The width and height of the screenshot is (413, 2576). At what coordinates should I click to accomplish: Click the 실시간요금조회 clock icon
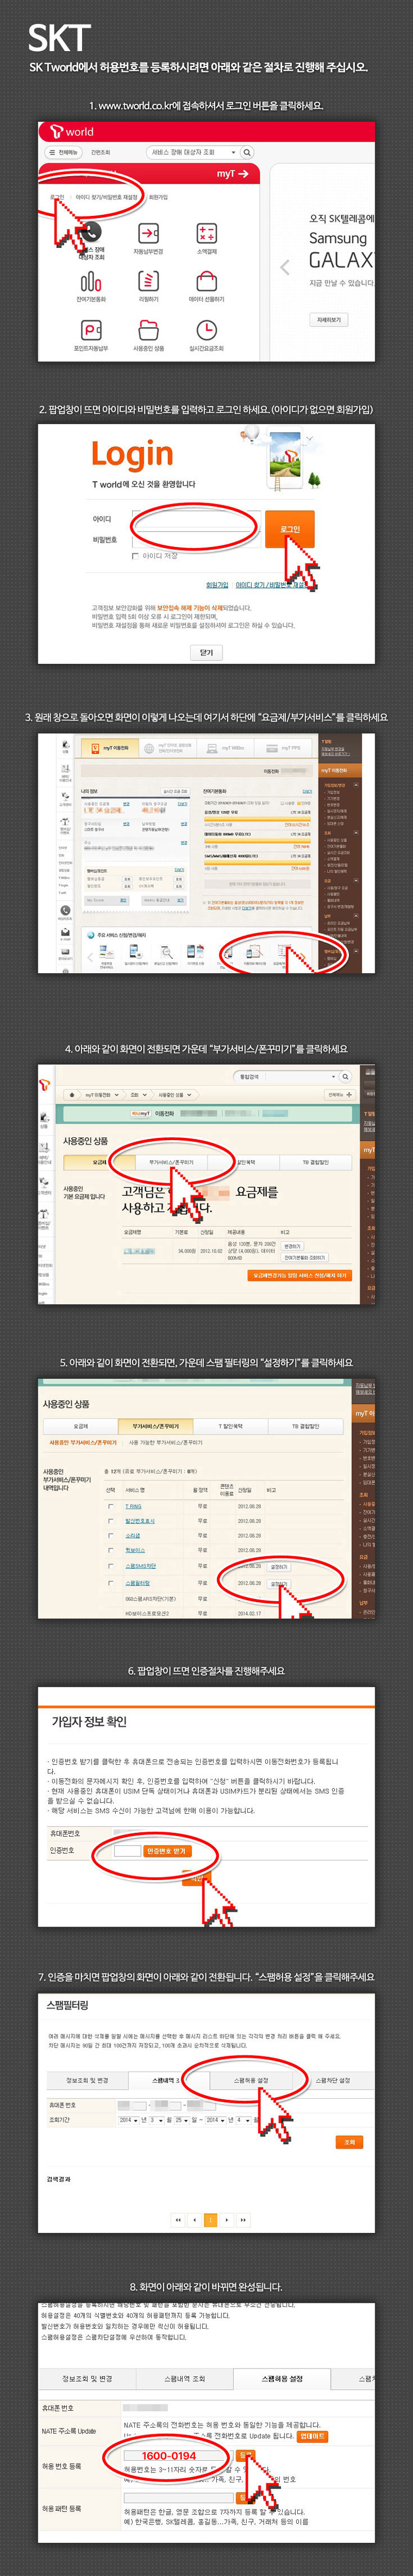(206, 329)
